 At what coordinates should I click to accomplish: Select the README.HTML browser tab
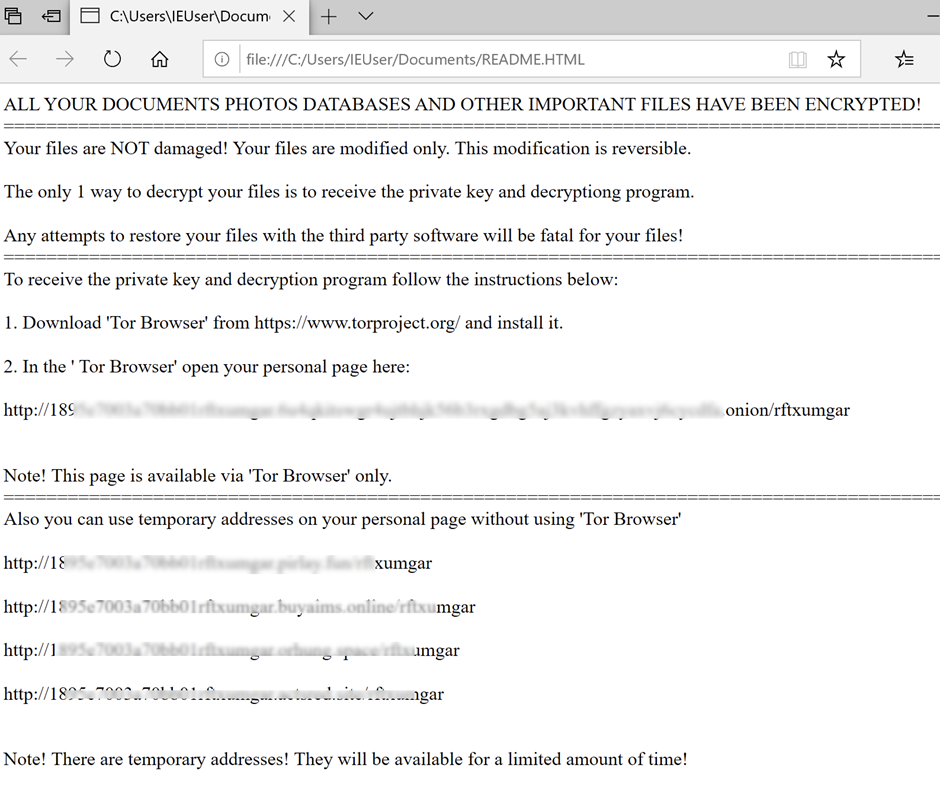tap(189, 16)
